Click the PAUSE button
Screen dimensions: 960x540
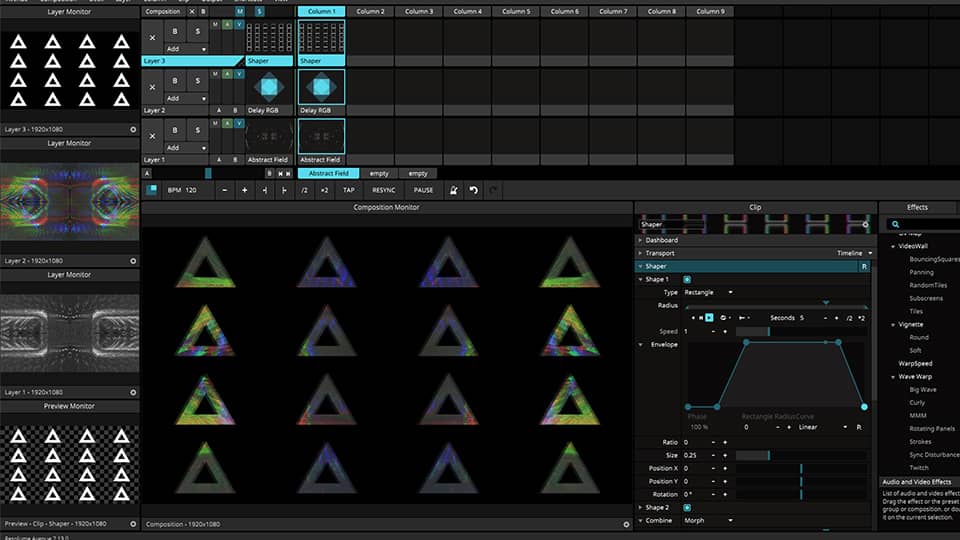point(423,190)
